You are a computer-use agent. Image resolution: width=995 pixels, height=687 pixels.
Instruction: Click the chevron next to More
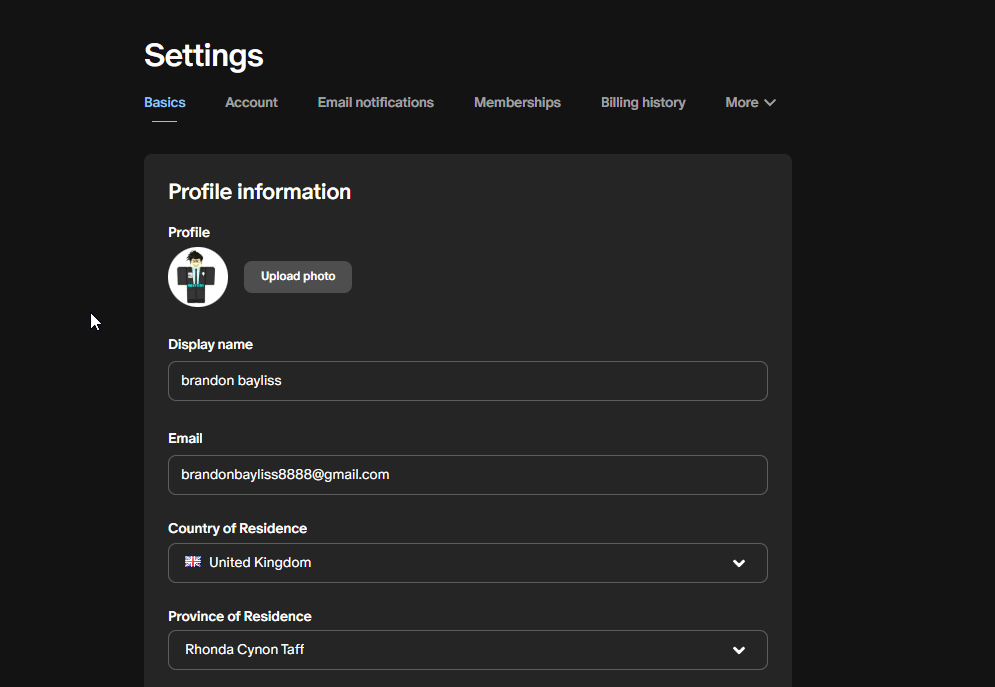coord(770,103)
